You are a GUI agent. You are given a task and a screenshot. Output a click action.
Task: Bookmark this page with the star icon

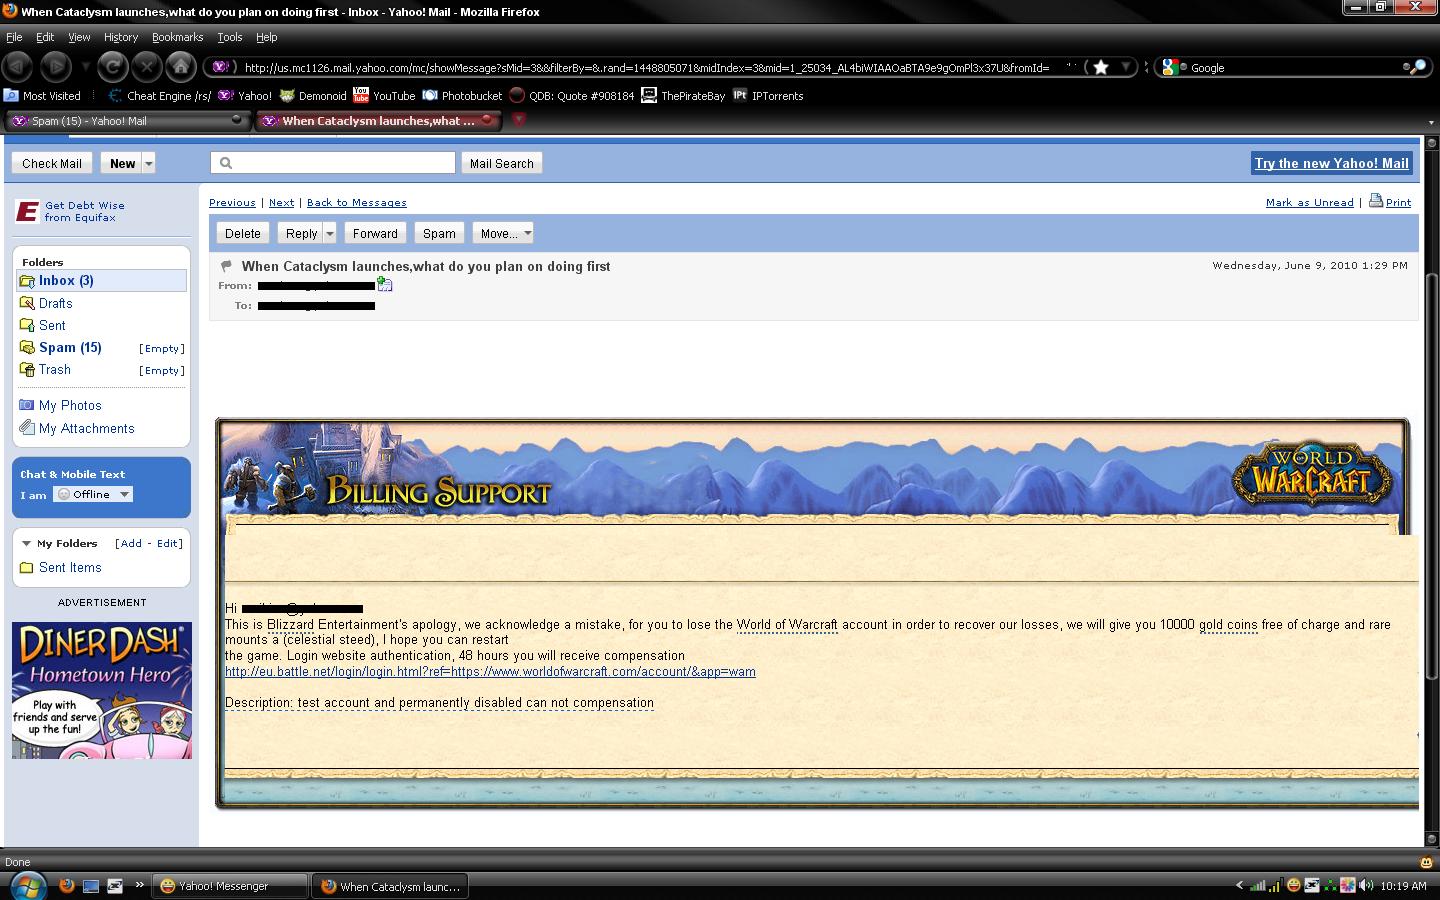tap(1101, 67)
